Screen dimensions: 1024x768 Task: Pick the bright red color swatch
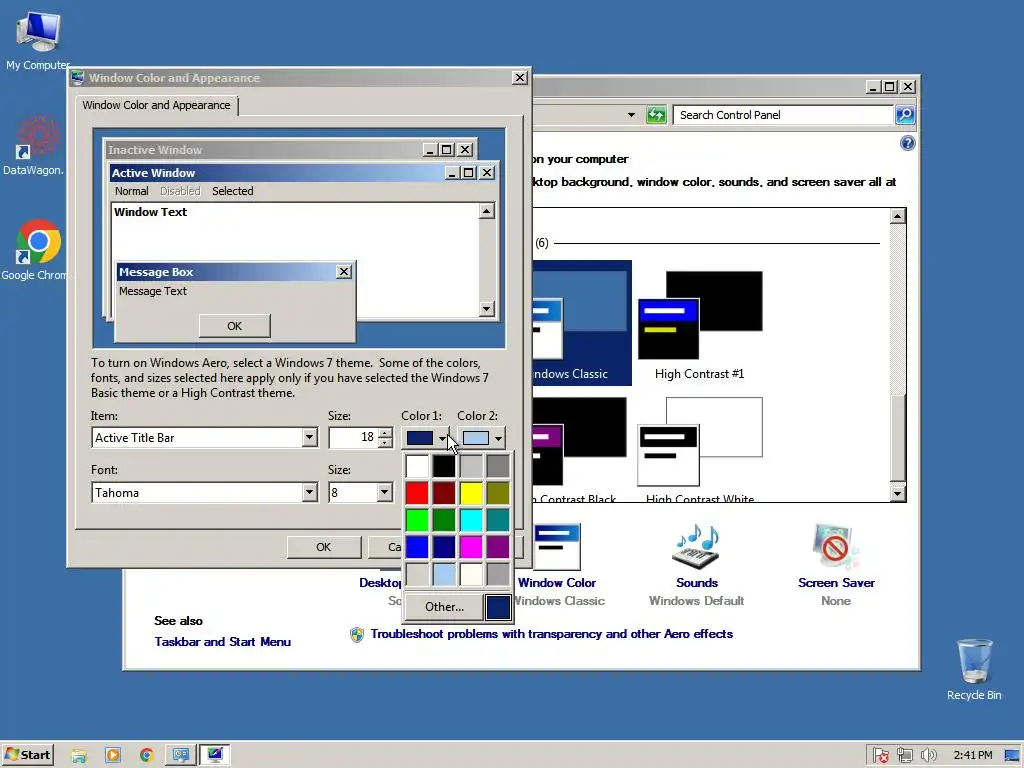[x=417, y=493]
